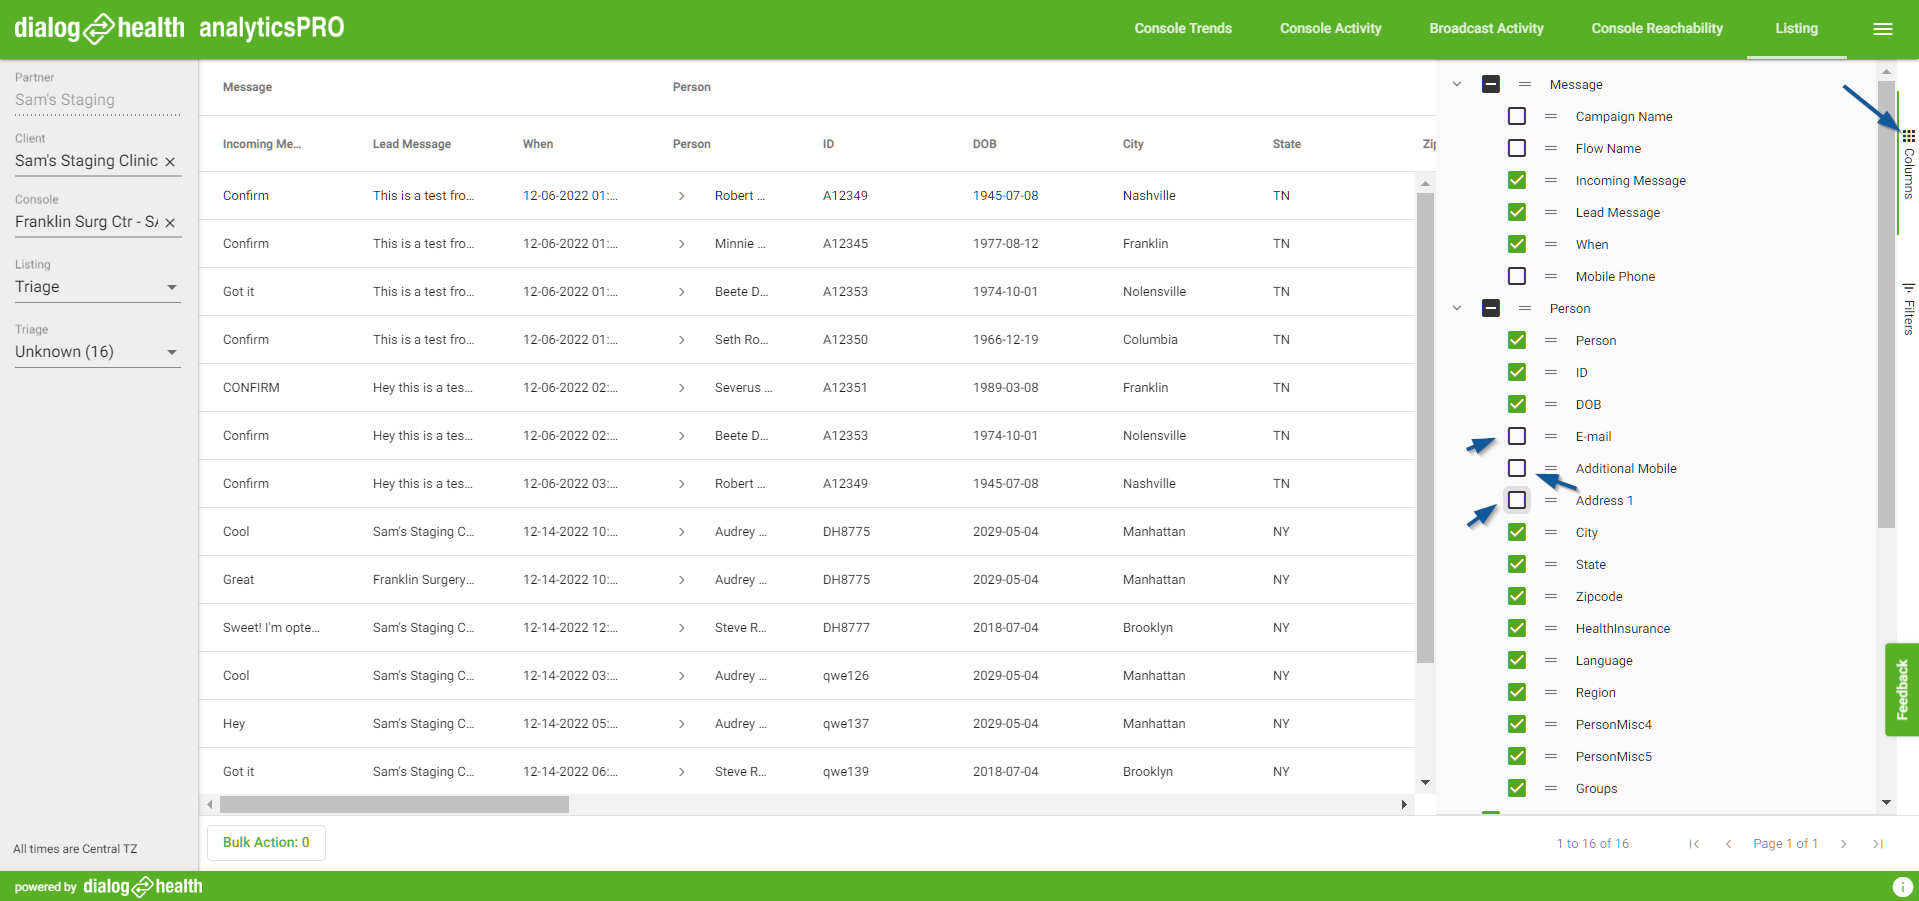Click the columns panel vertical scrollbar
Image resolution: width=1919 pixels, height=901 pixels.
coord(1886,304)
